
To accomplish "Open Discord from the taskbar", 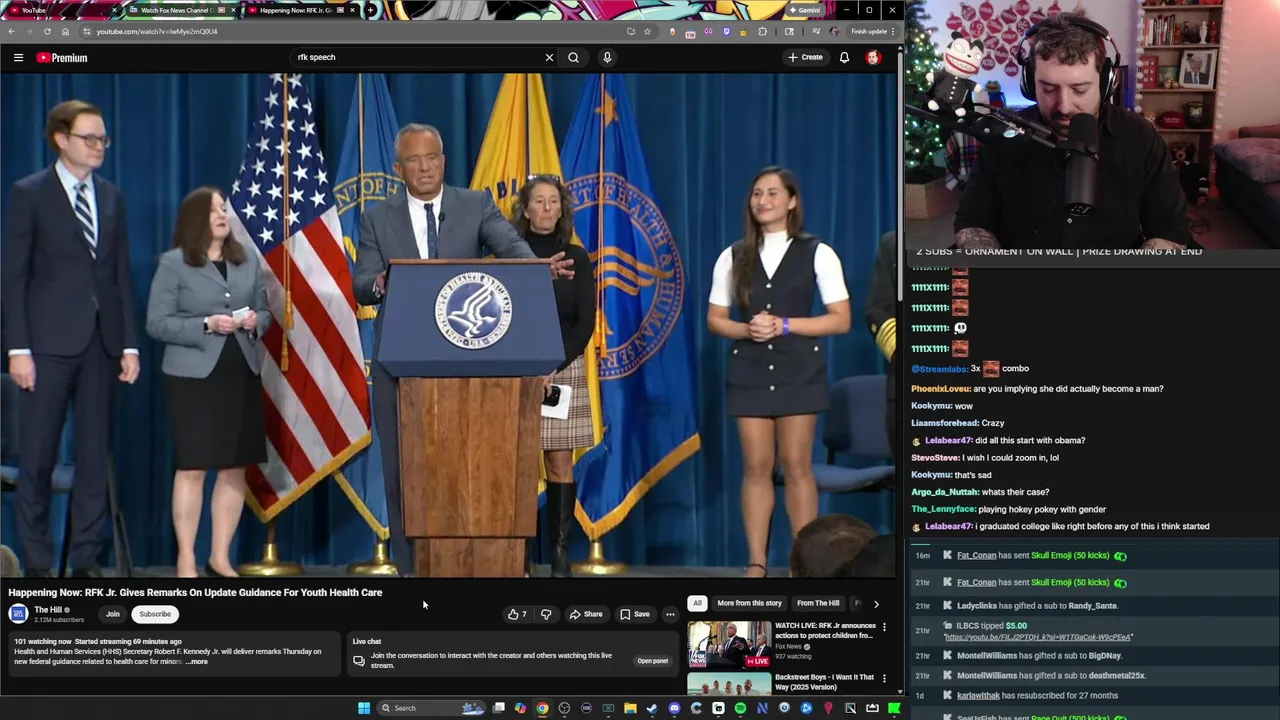I will (674, 708).
